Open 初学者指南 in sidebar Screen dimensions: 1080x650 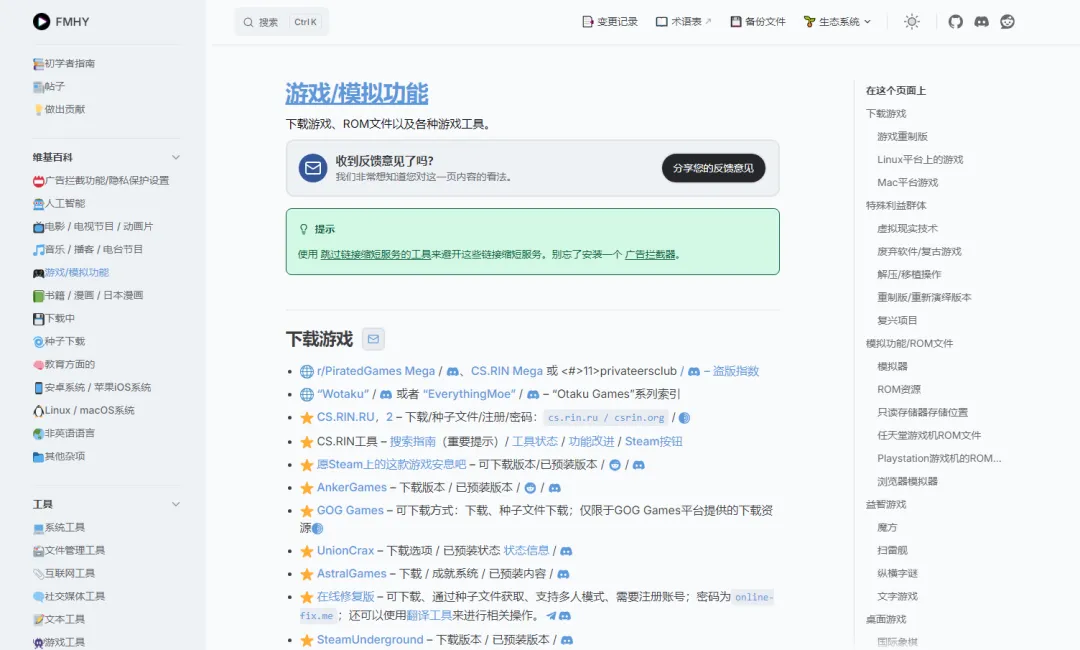click(x=64, y=63)
